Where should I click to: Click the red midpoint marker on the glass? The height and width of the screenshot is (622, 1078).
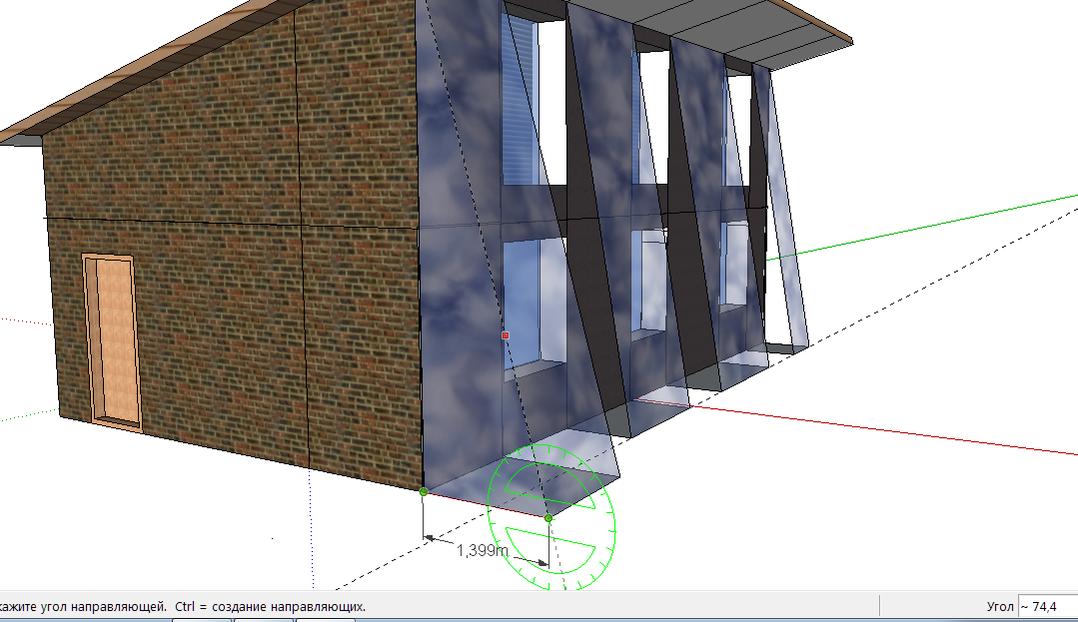pyautogui.click(x=505, y=335)
